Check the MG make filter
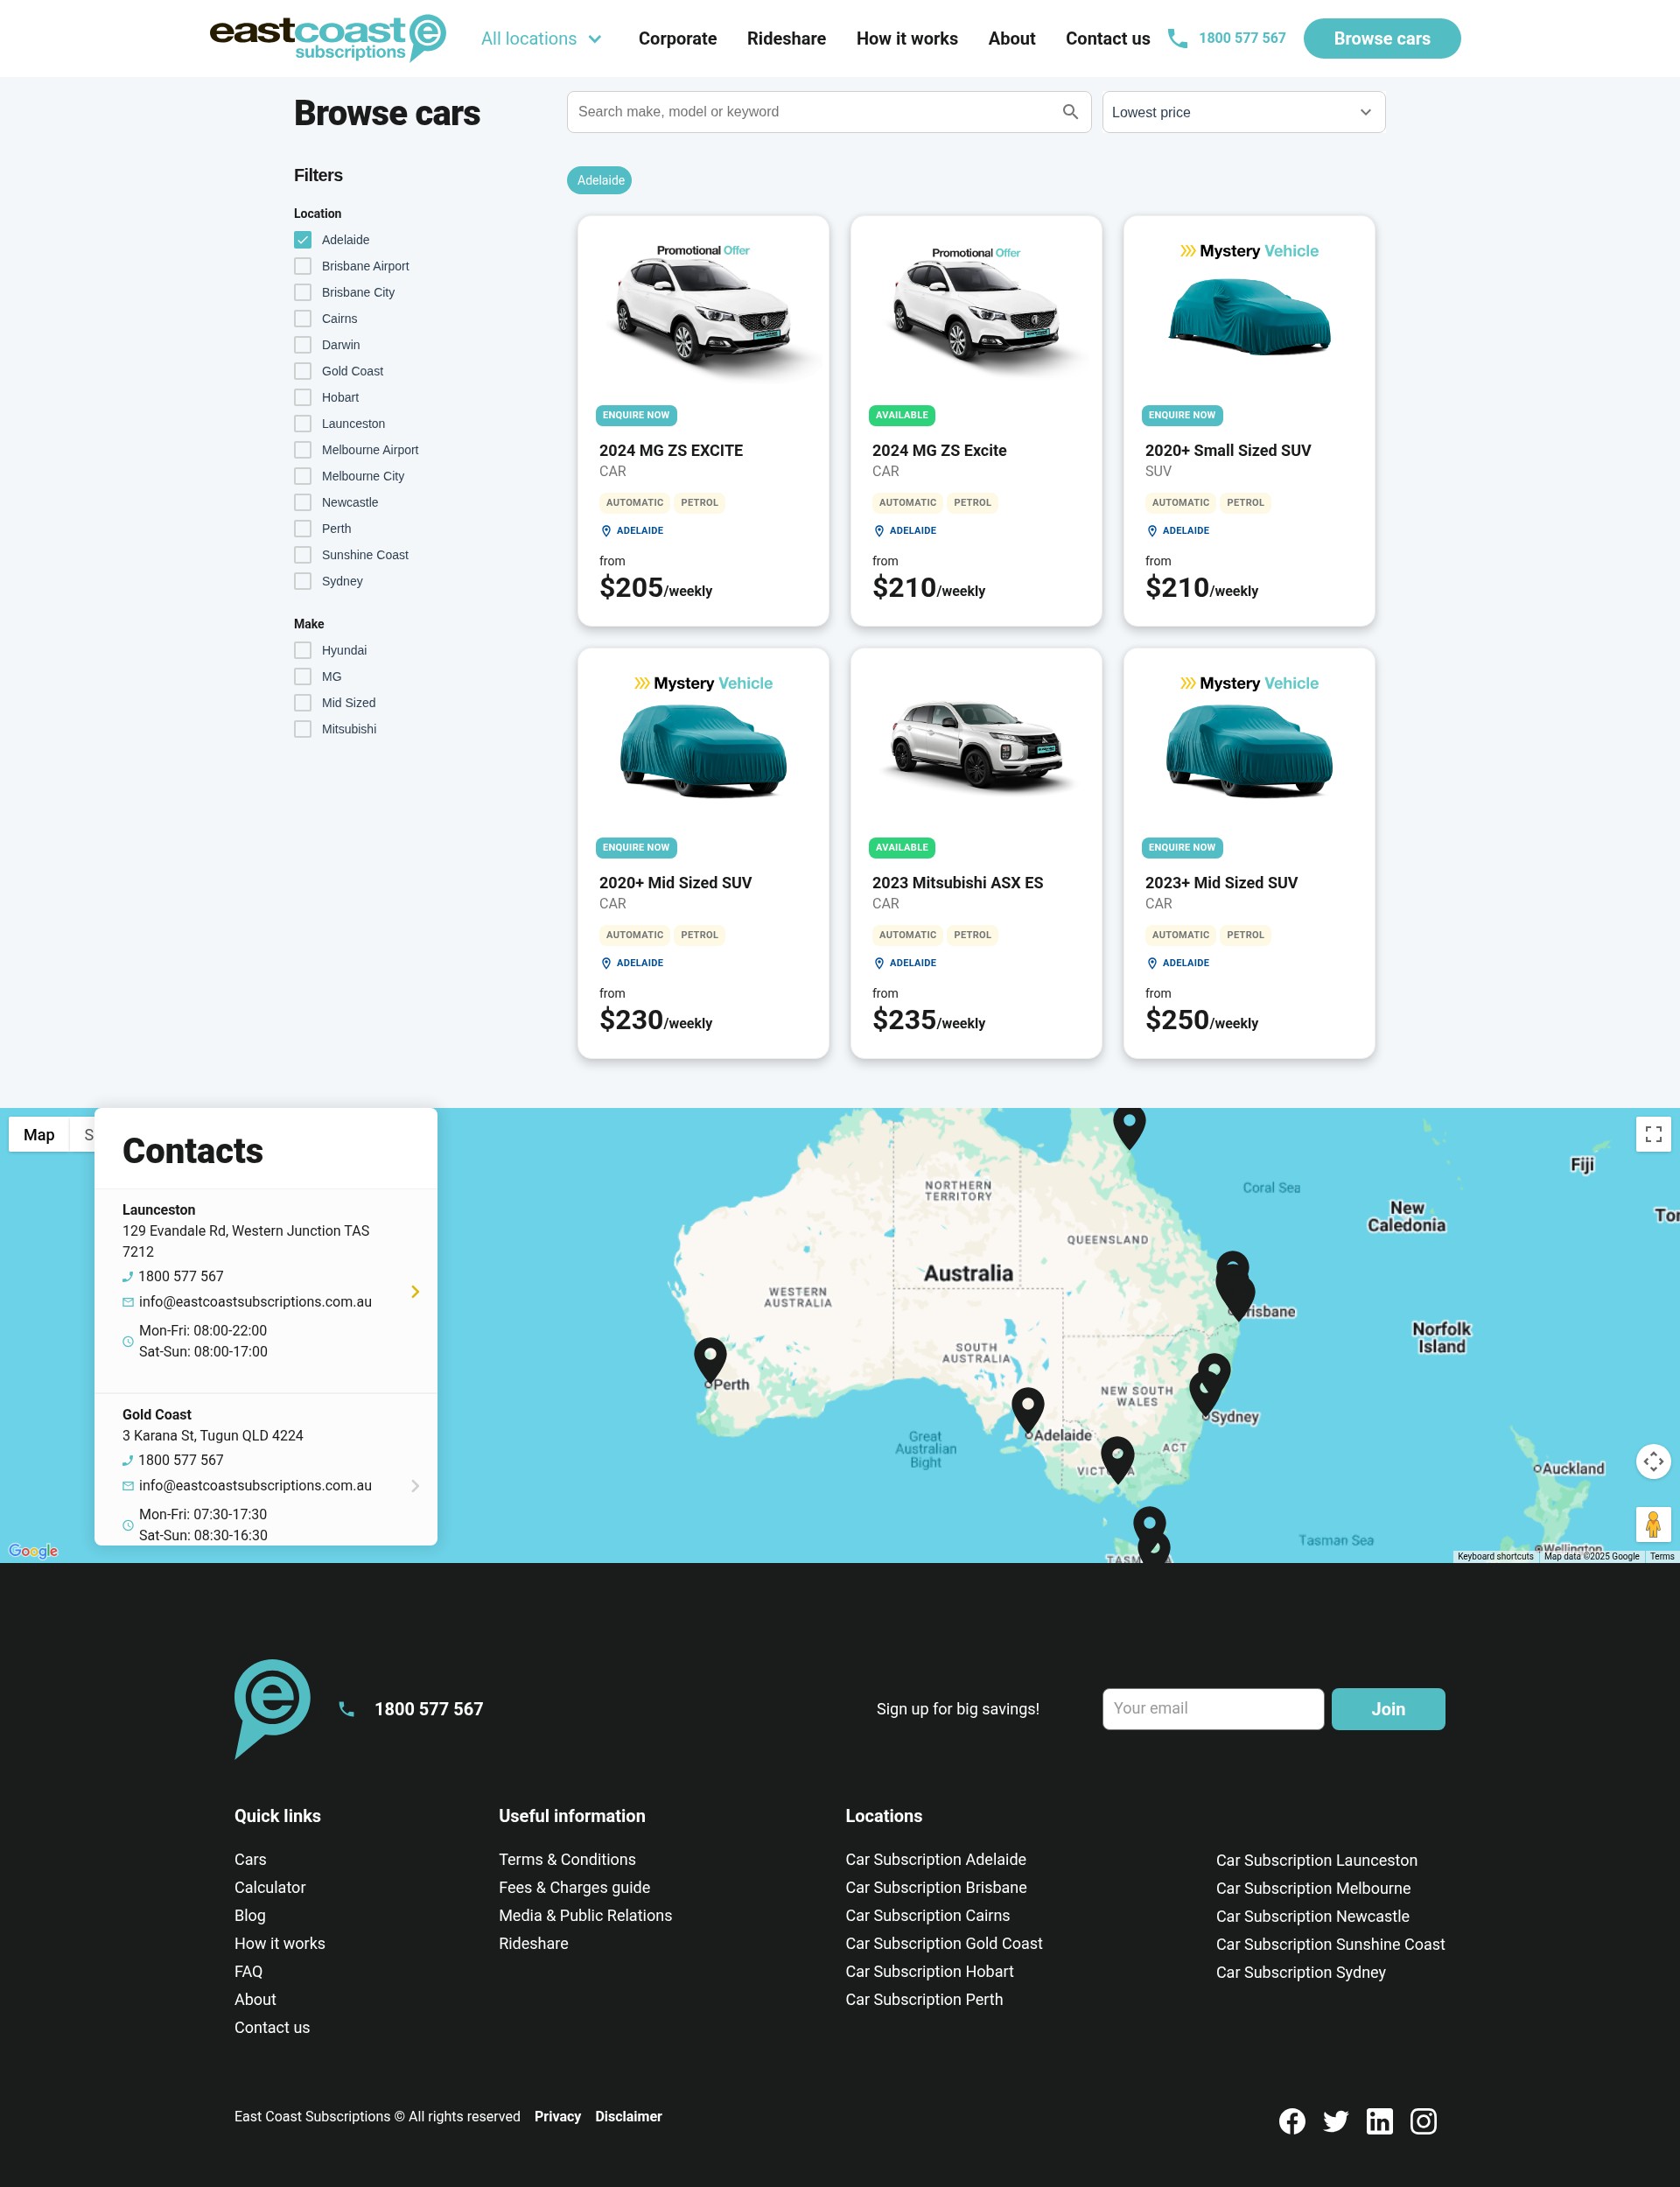The image size is (1680, 2187). tap(303, 677)
